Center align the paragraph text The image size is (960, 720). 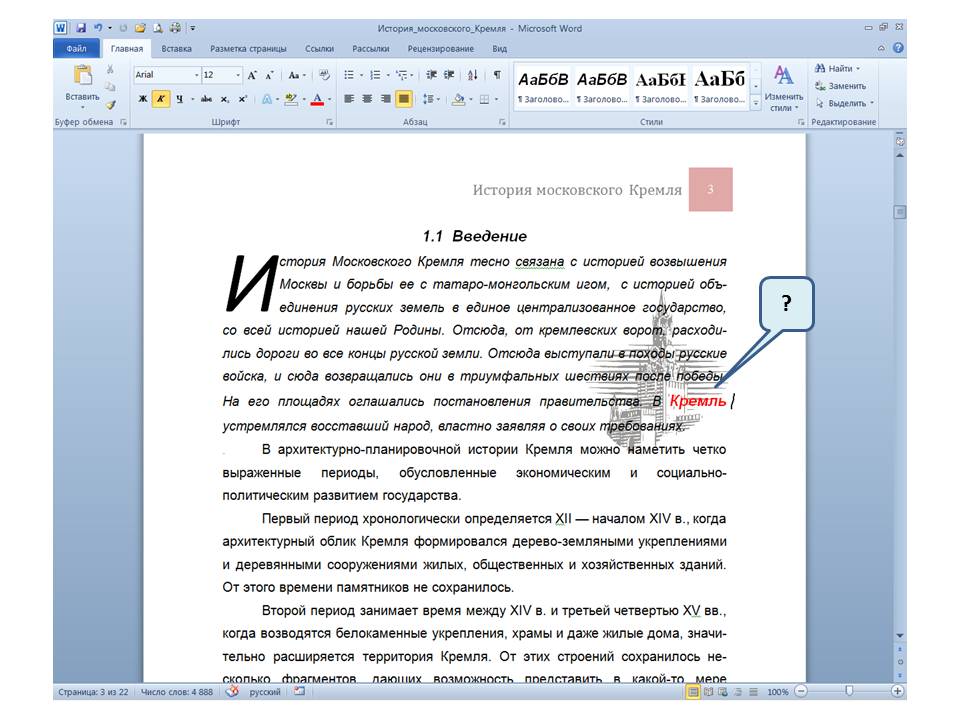[367, 99]
